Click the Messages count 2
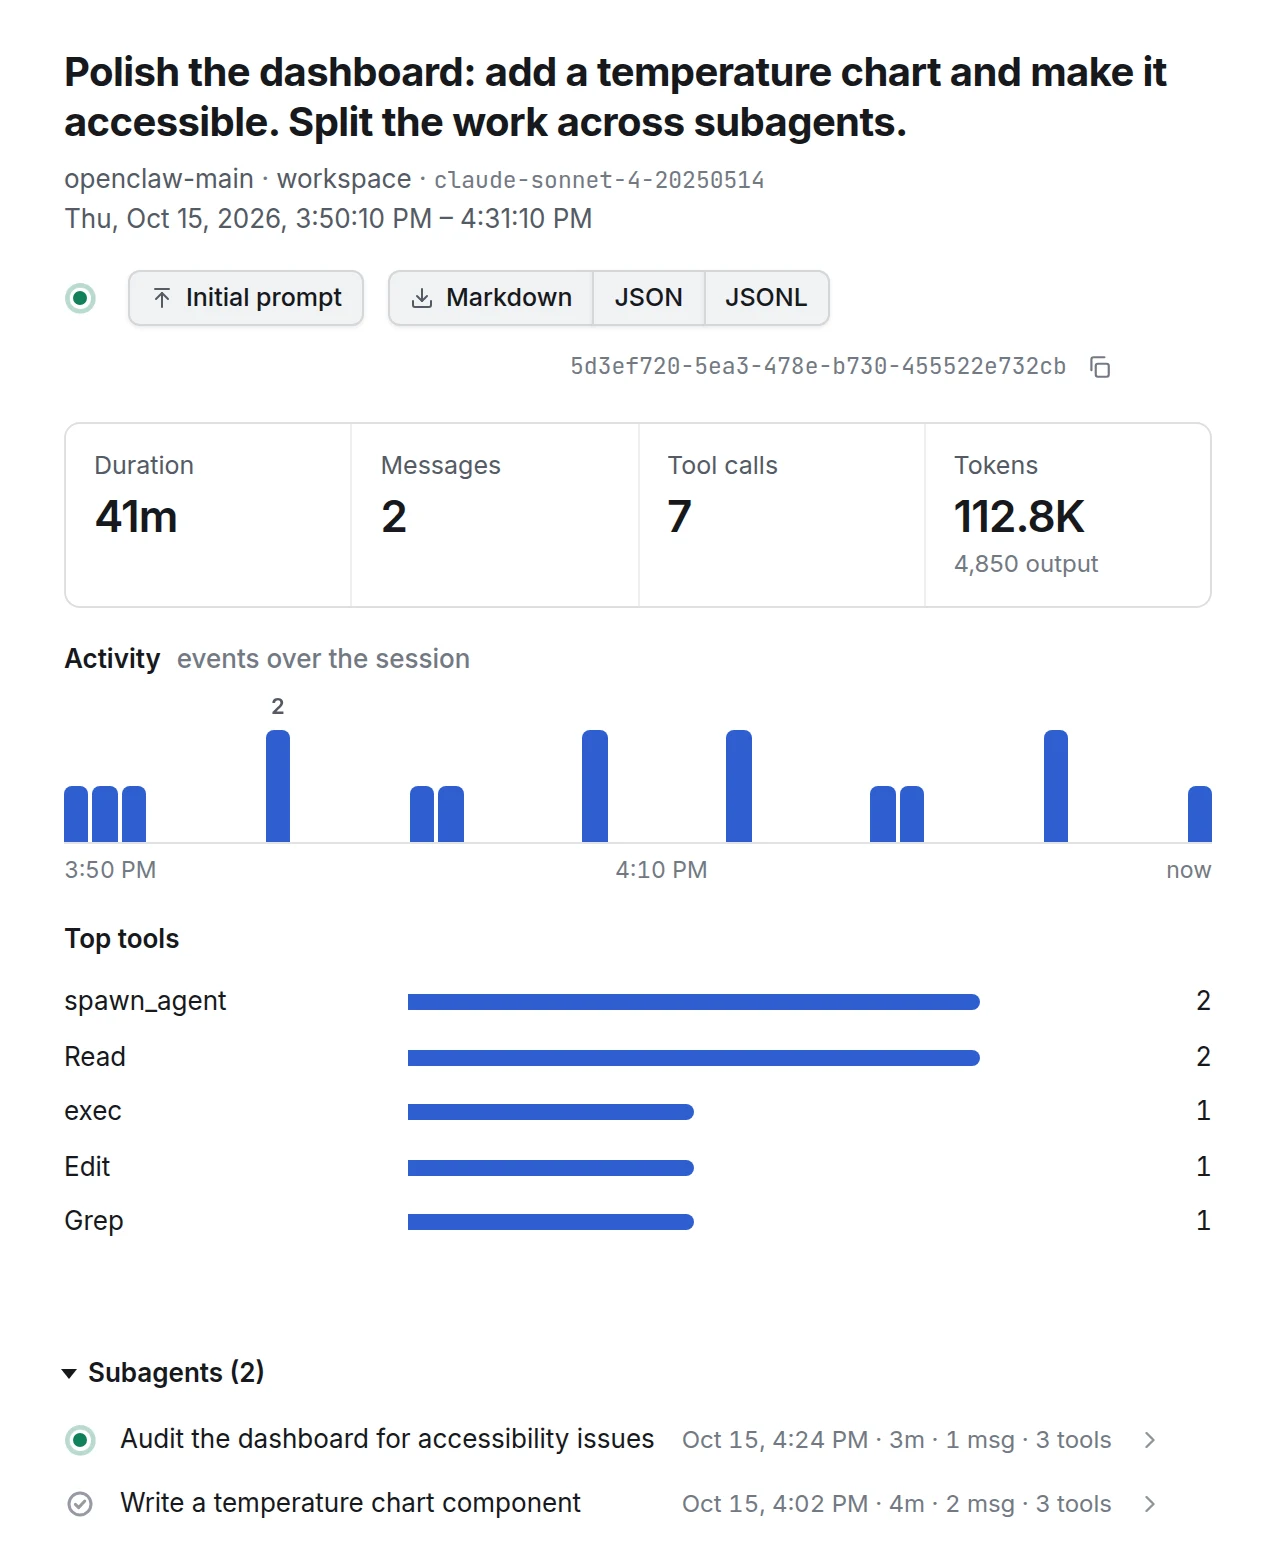The height and width of the screenshot is (1550, 1276). point(394,517)
